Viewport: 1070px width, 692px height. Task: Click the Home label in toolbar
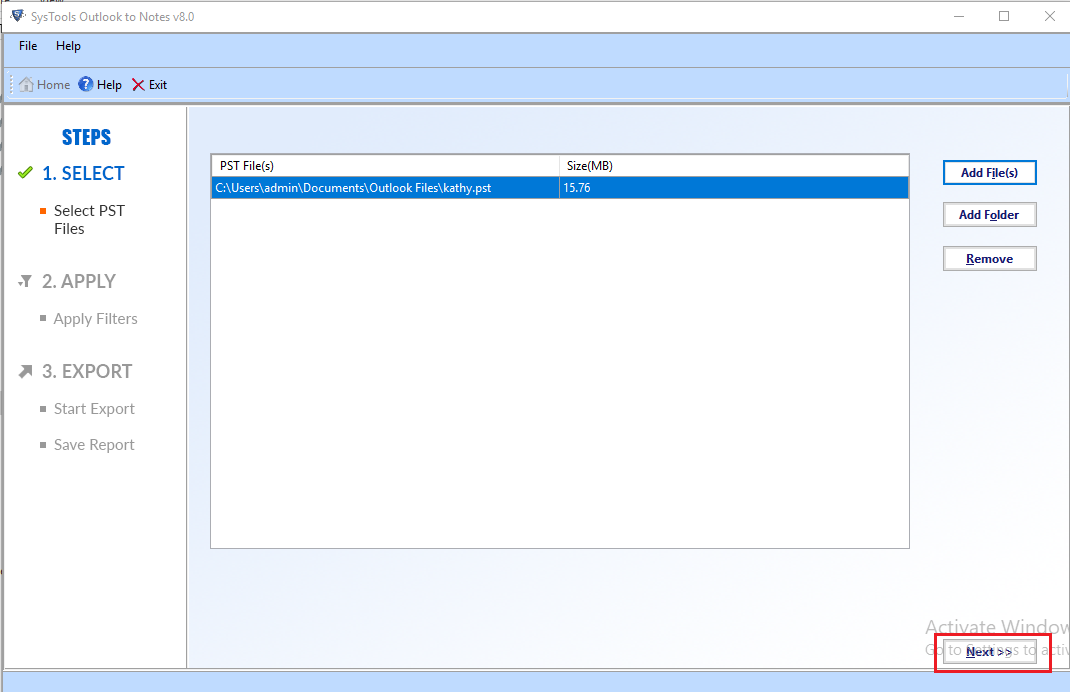pos(53,85)
